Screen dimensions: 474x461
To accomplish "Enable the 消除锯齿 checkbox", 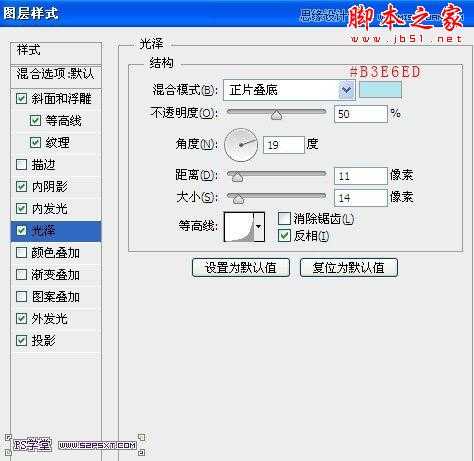I will (284, 219).
